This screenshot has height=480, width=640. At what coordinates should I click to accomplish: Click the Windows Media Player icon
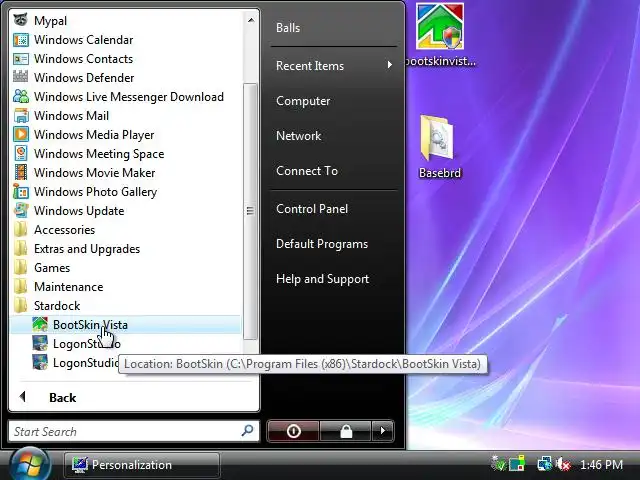tap(20, 134)
